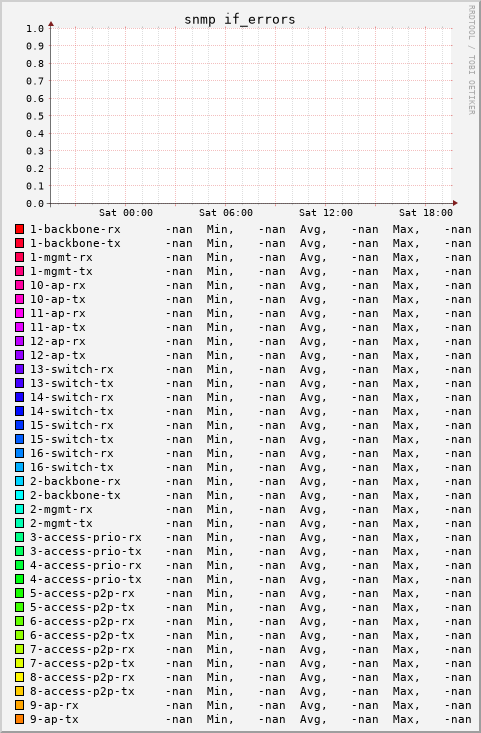Select the 5-access-p2p-tx legend label
Viewport: 481px width, 733px height.
coord(82,607)
